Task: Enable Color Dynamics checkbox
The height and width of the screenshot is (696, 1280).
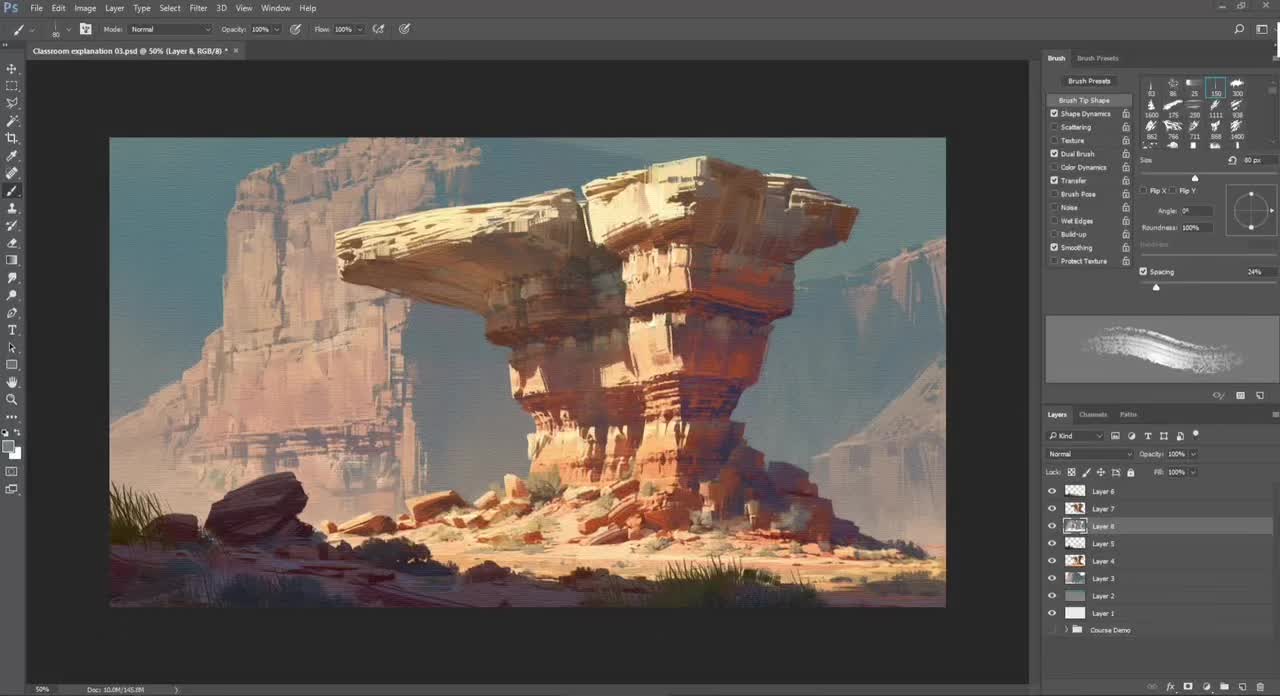Action: tap(1054, 167)
